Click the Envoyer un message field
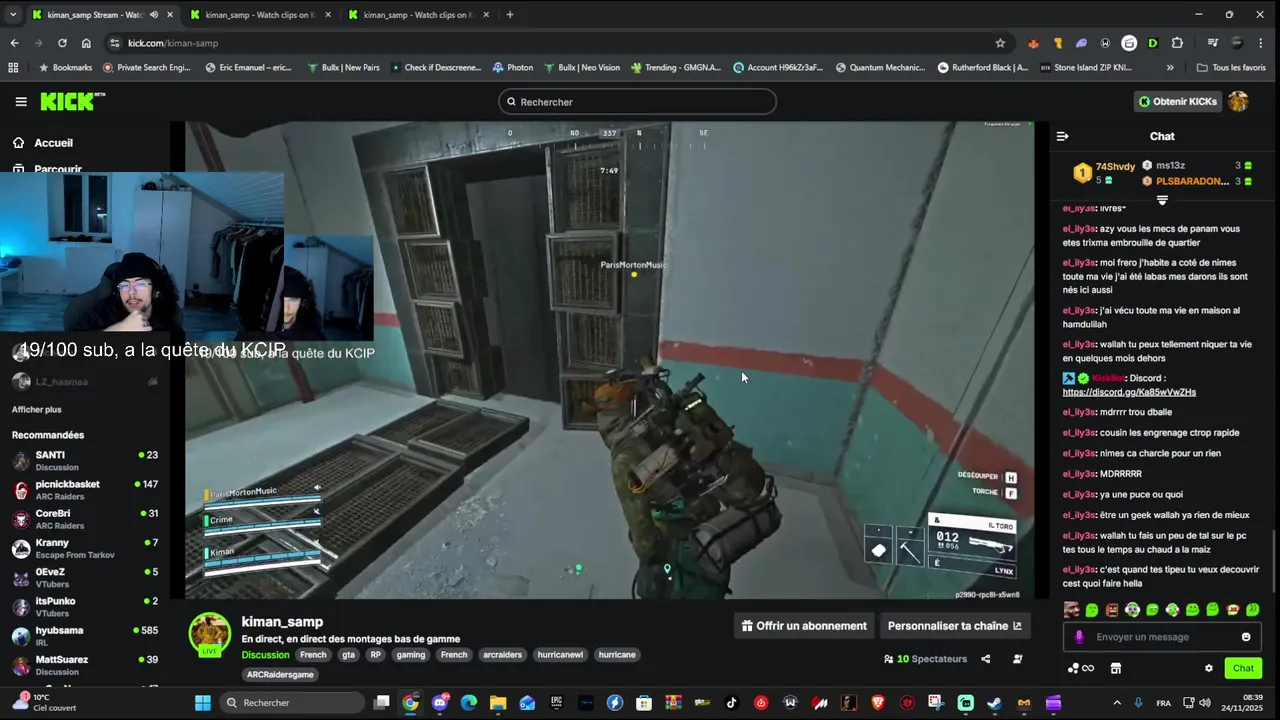This screenshot has height=720, width=1280. [1162, 637]
